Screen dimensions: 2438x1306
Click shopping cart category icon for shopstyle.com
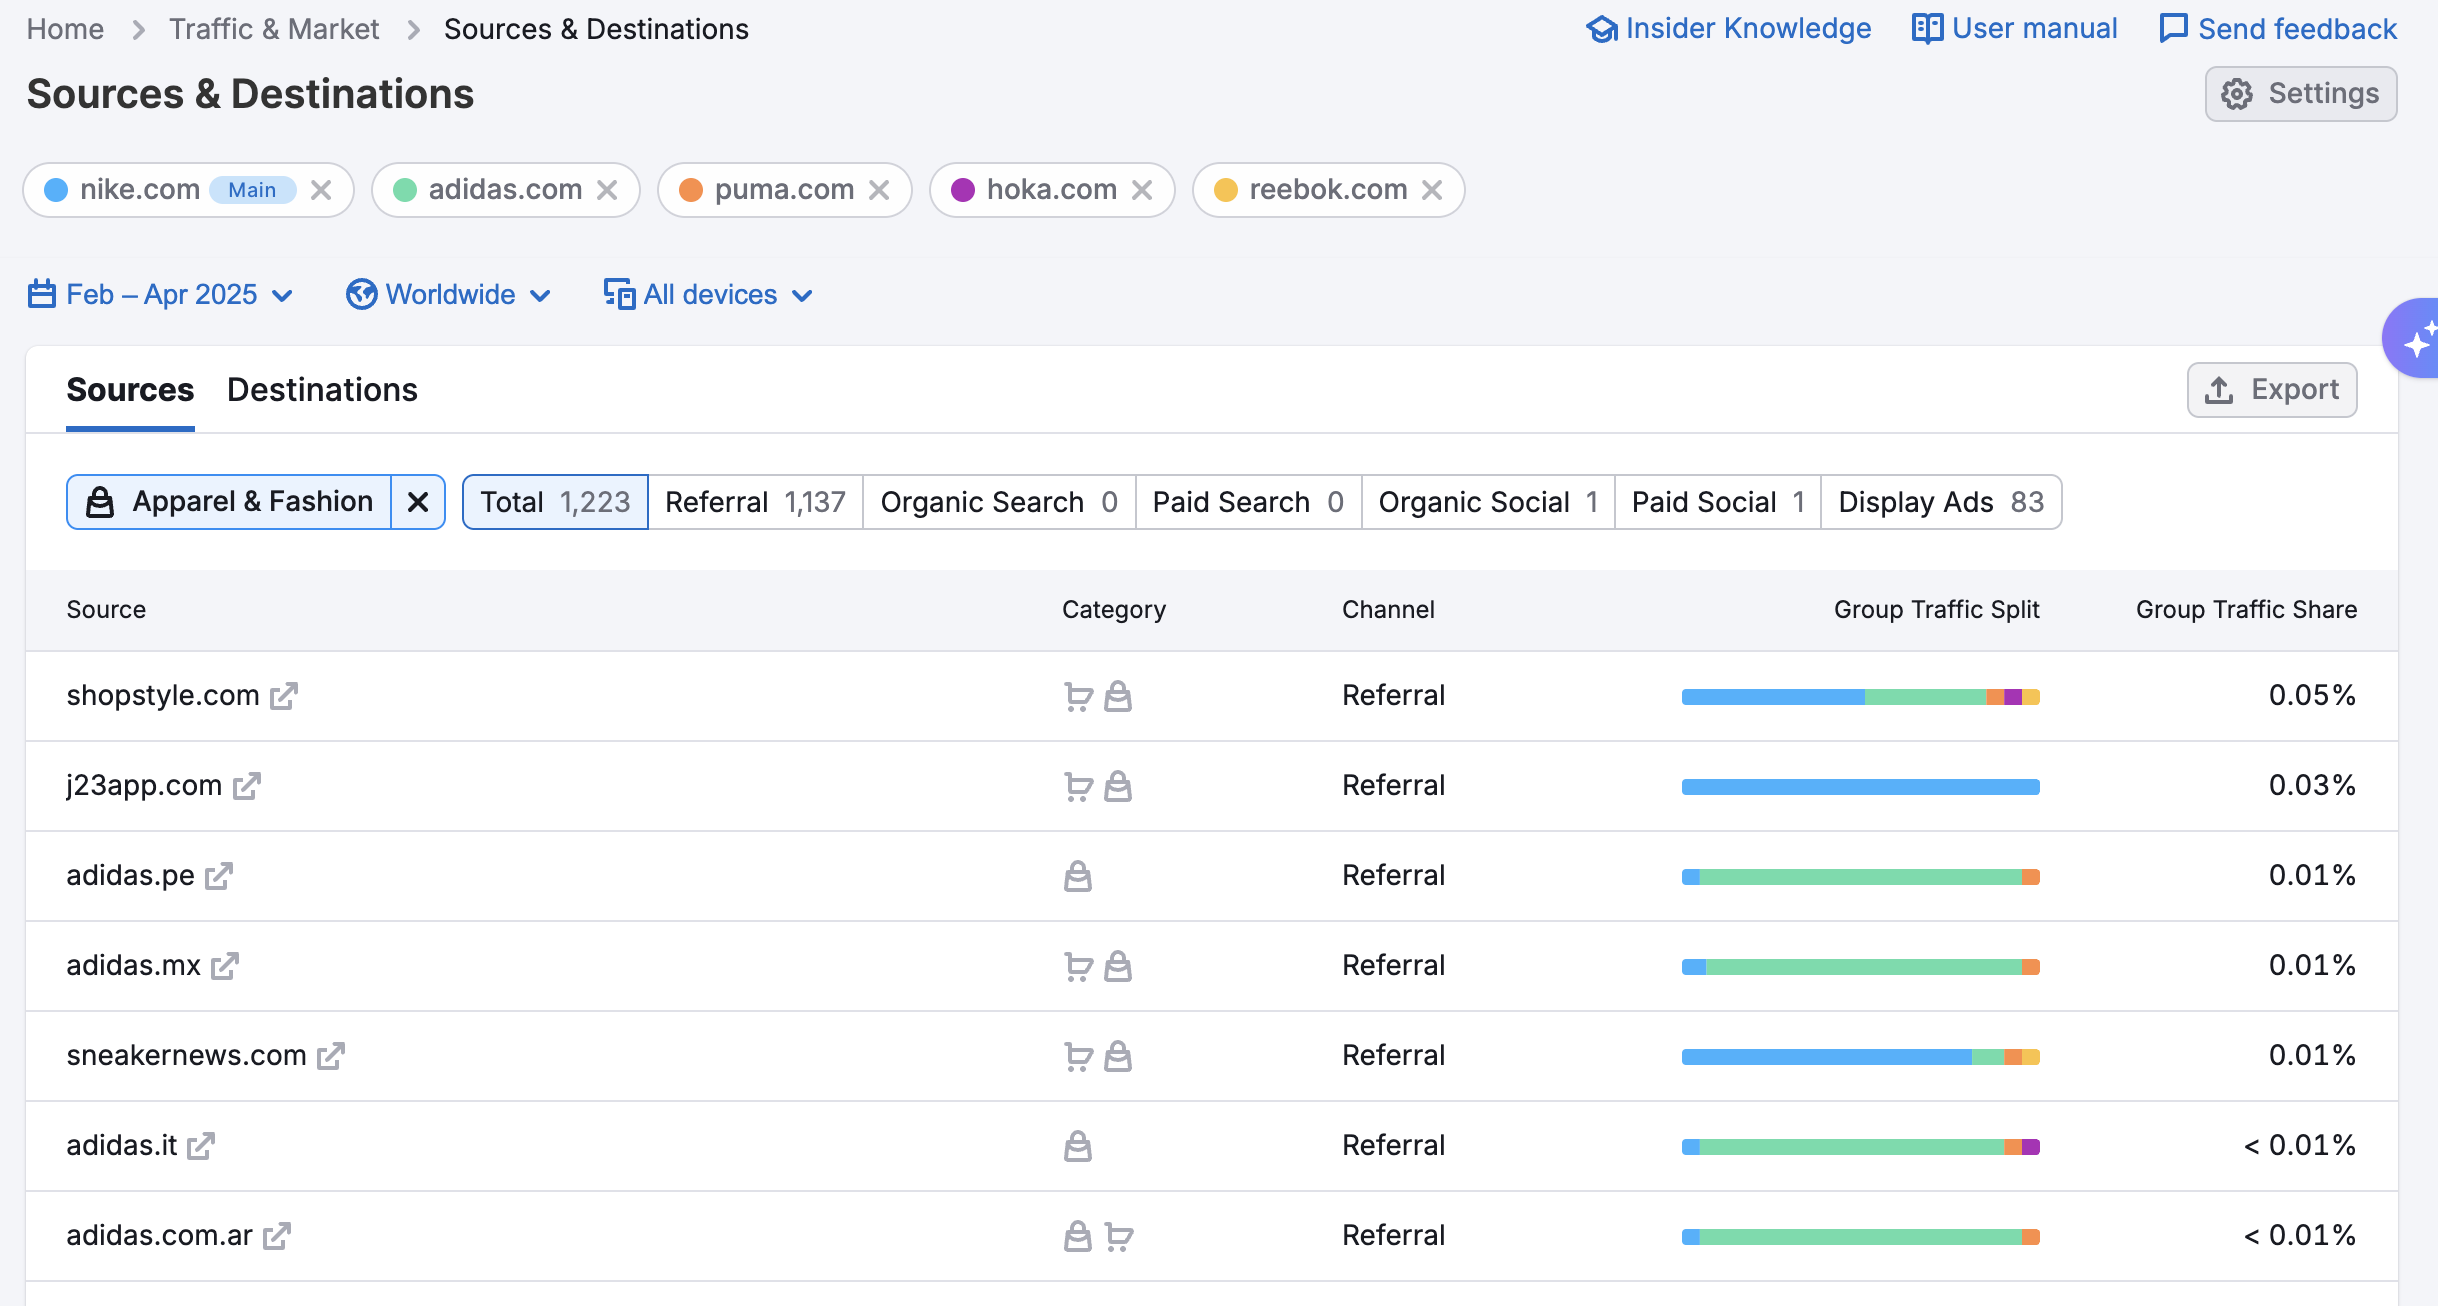(1078, 696)
